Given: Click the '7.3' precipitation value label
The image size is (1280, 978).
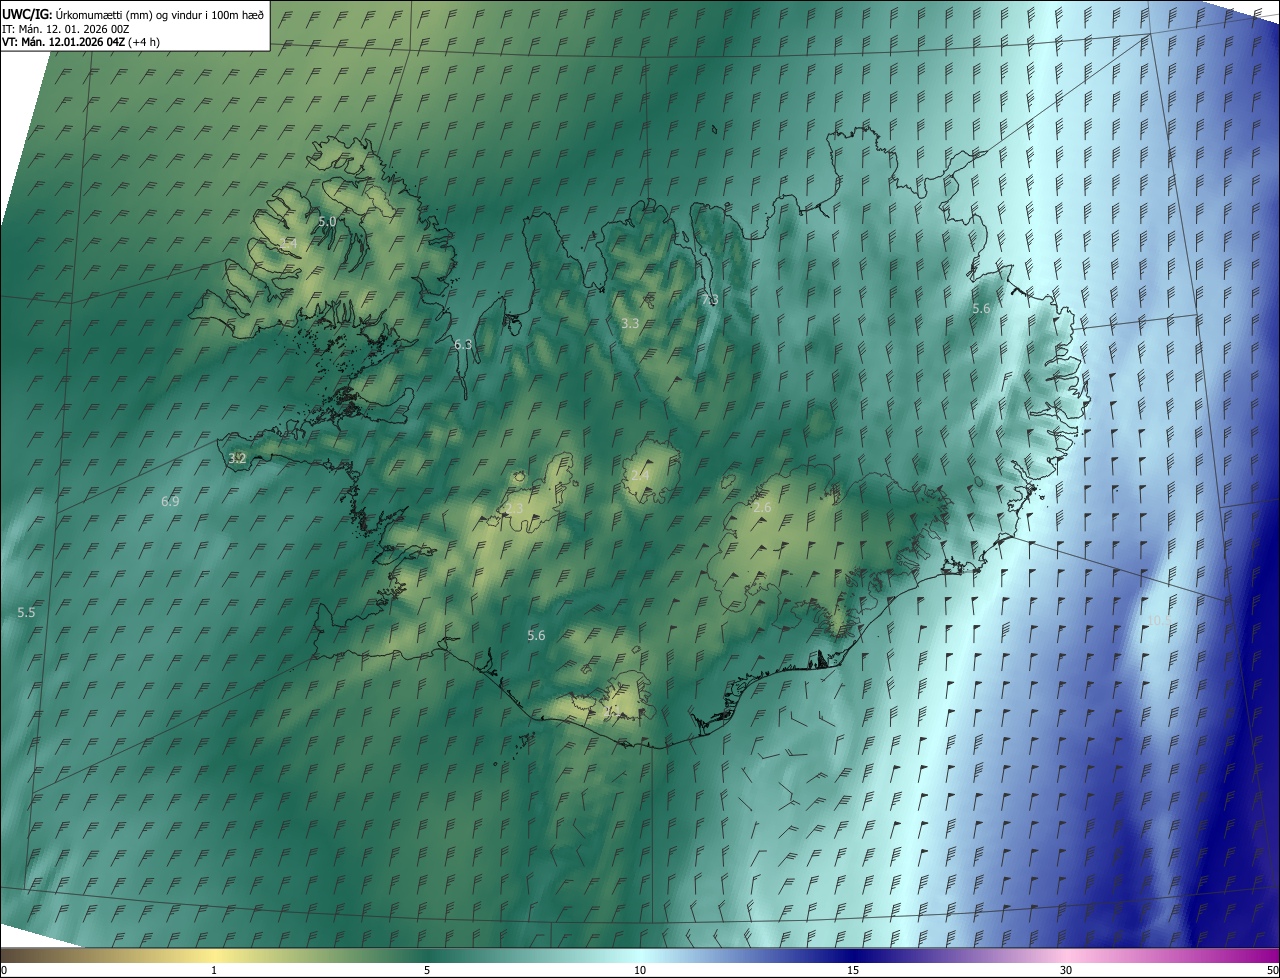Looking at the screenshot, I should click(709, 299).
